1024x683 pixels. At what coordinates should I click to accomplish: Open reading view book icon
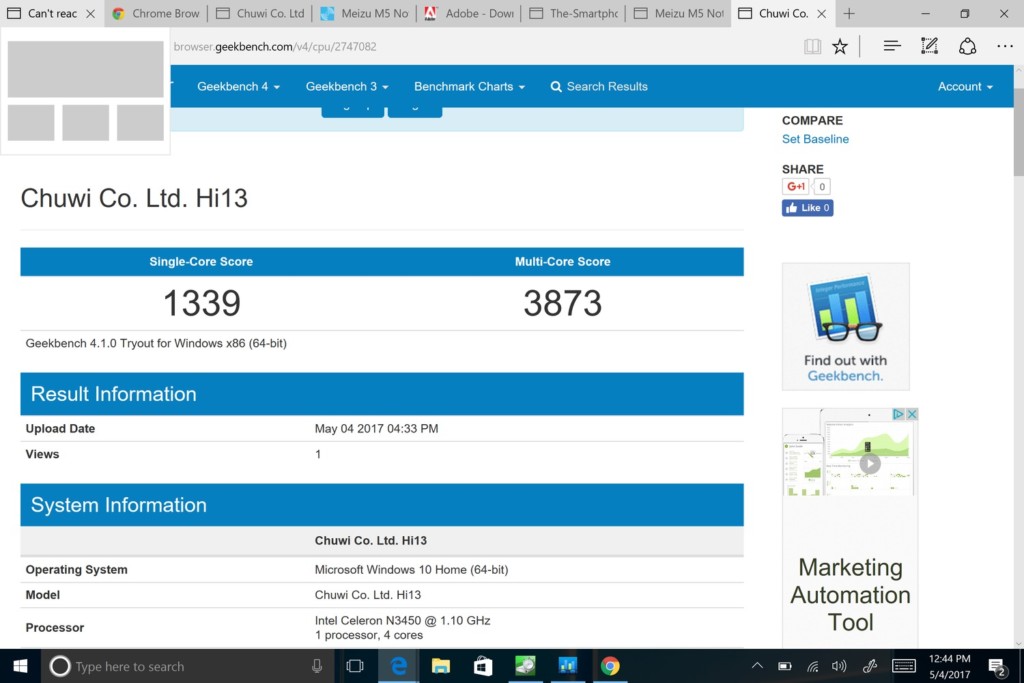[x=812, y=46]
